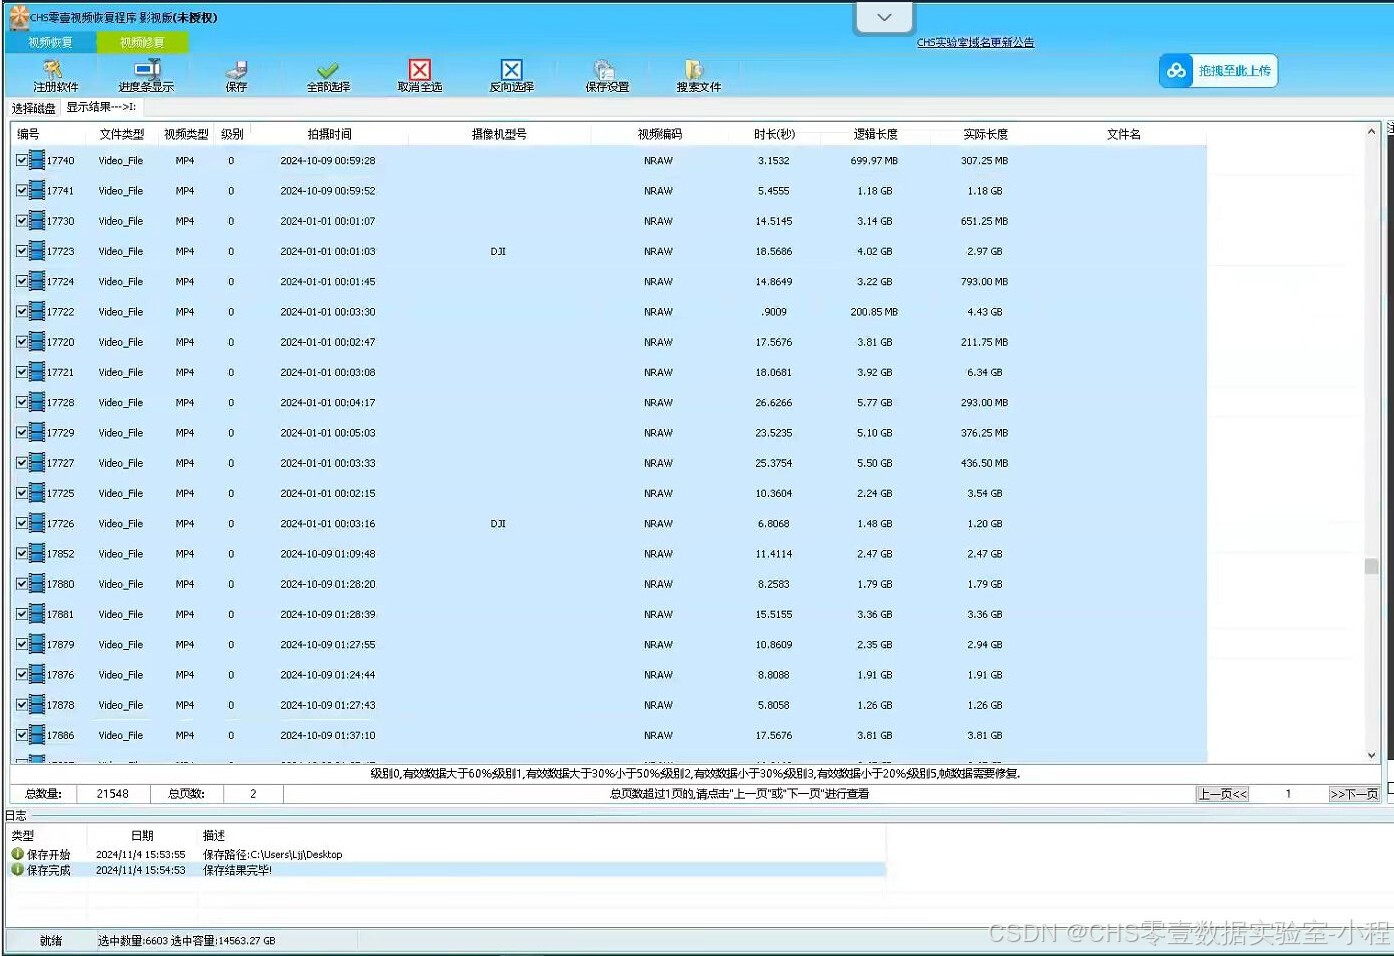Image resolution: width=1394 pixels, height=956 pixels.
Task: Click the film icon for row 17740
Action: [37, 160]
